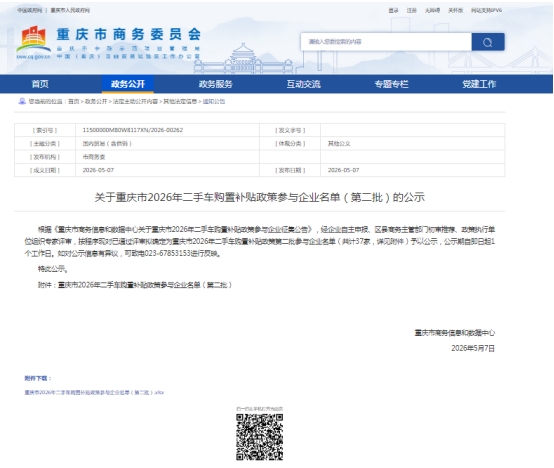Click the 发文字号 label cell

click(290, 130)
